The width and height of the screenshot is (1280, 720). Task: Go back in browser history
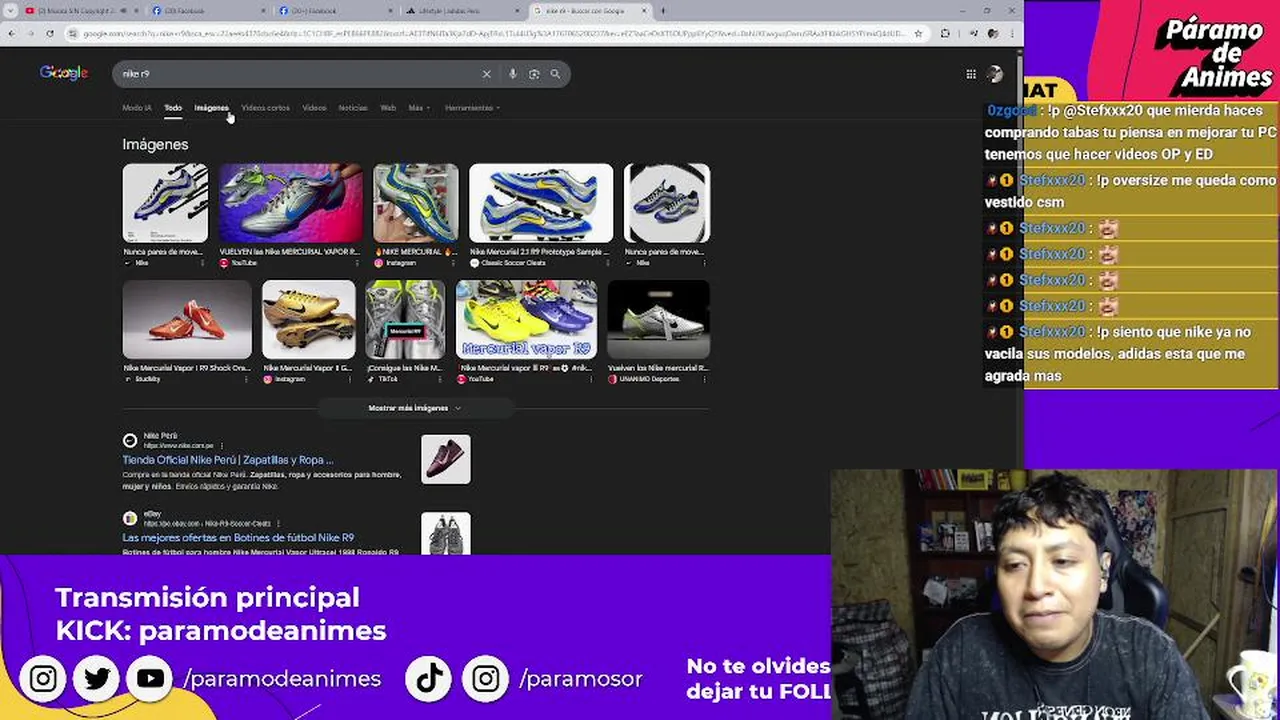tap(12, 33)
